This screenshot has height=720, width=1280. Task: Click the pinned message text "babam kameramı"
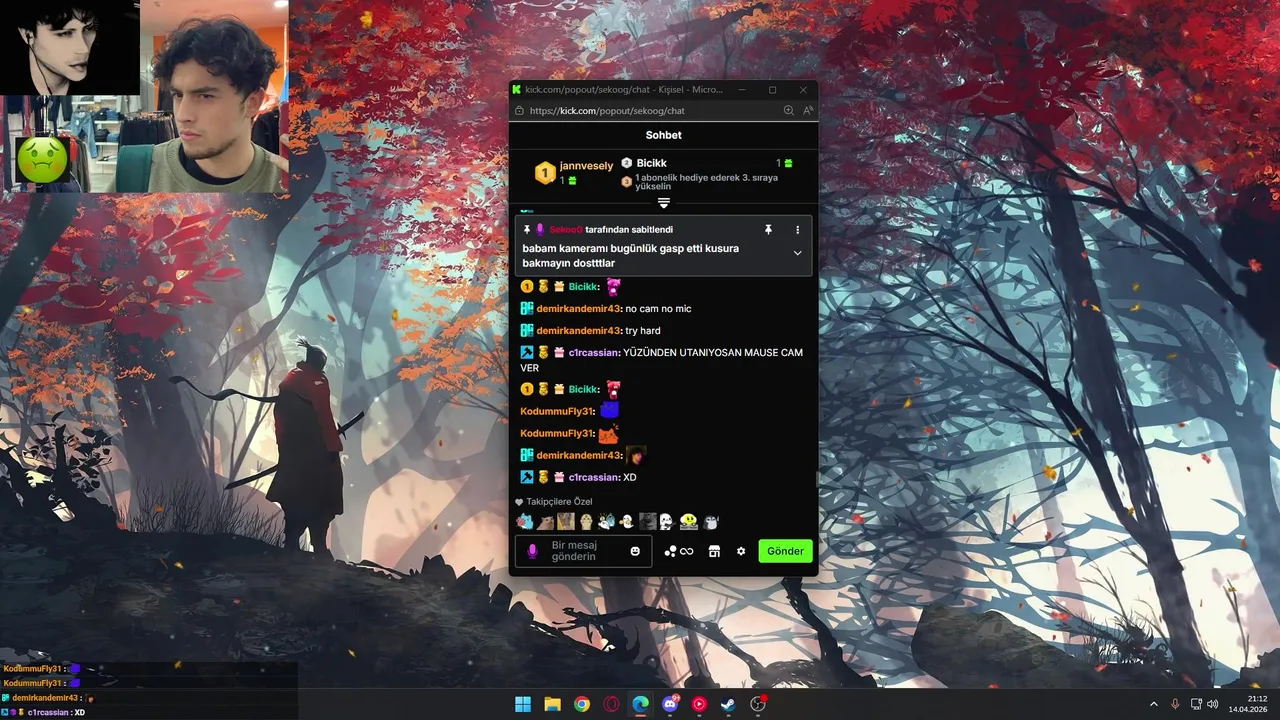pos(630,255)
